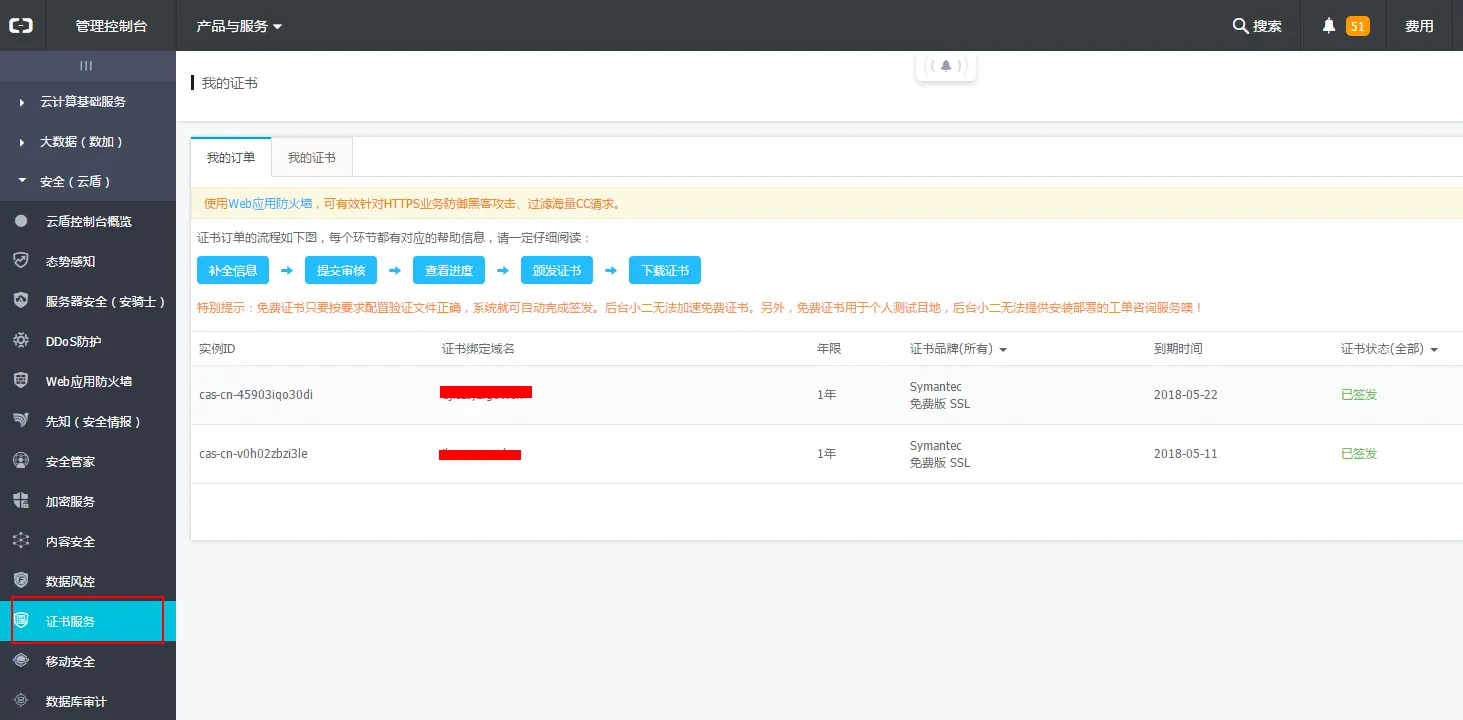Click expiry date 2018-05-22
1463x720 pixels.
click(x=1186, y=395)
